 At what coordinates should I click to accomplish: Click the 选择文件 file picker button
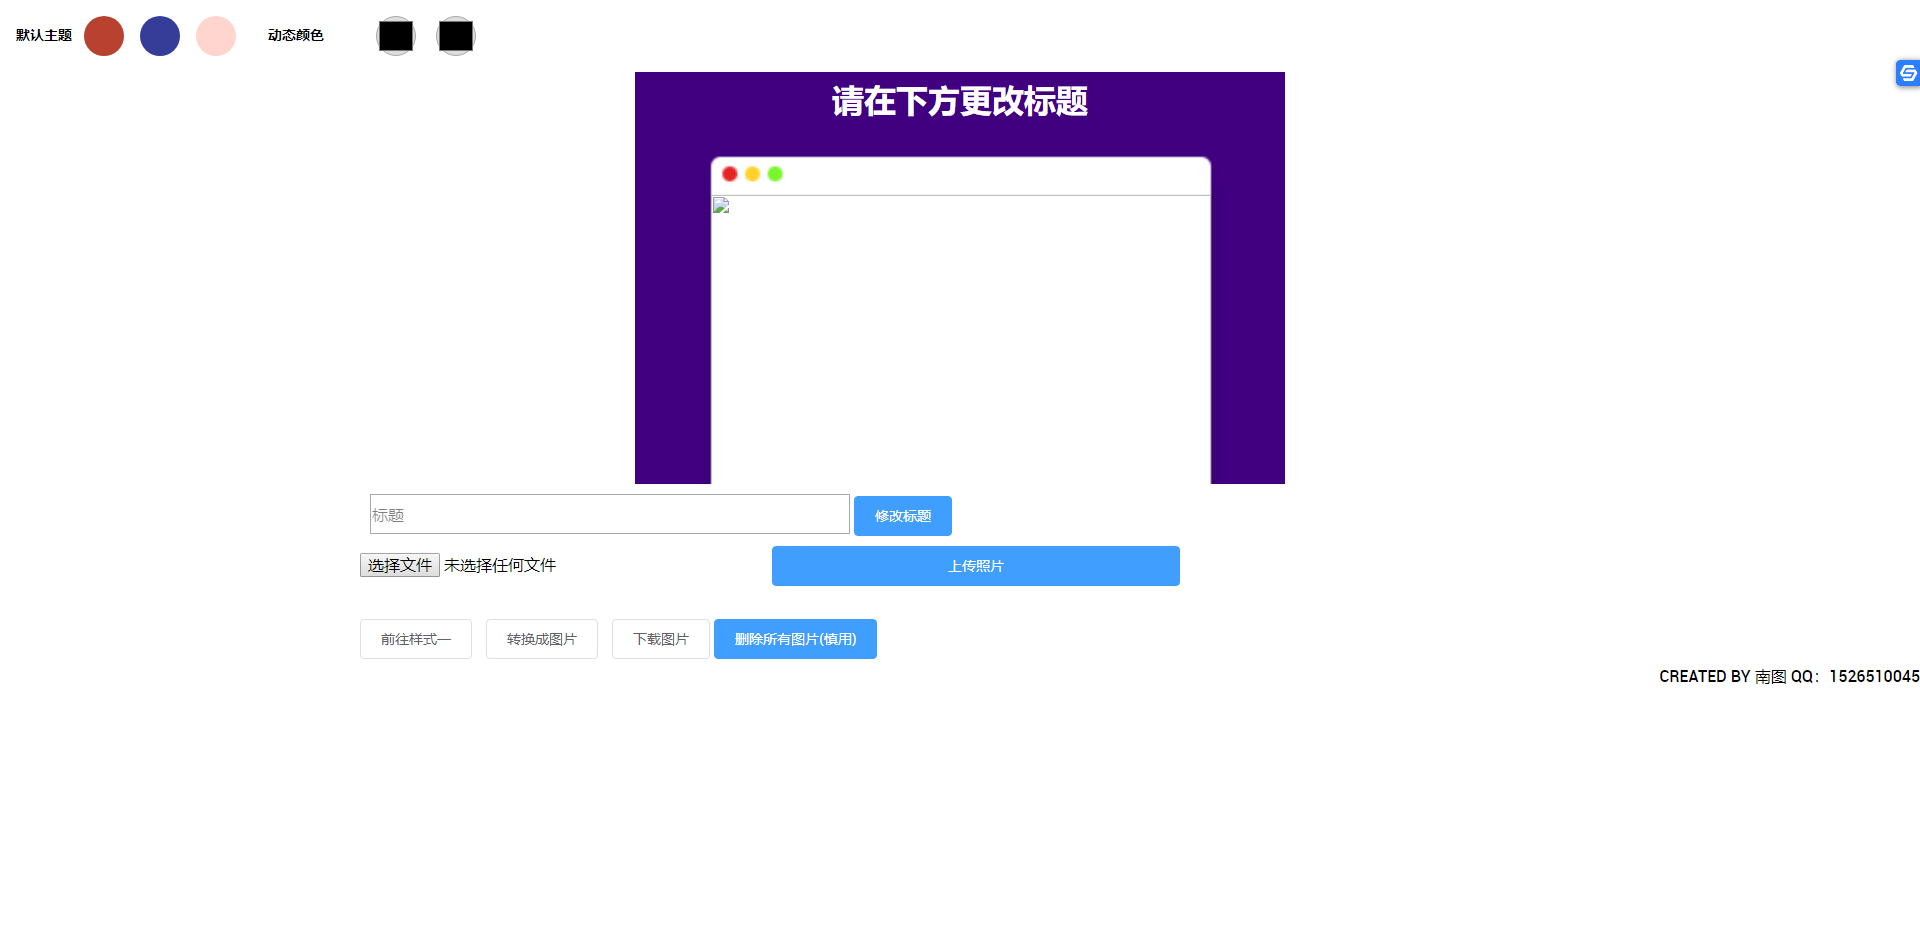point(399,564)
